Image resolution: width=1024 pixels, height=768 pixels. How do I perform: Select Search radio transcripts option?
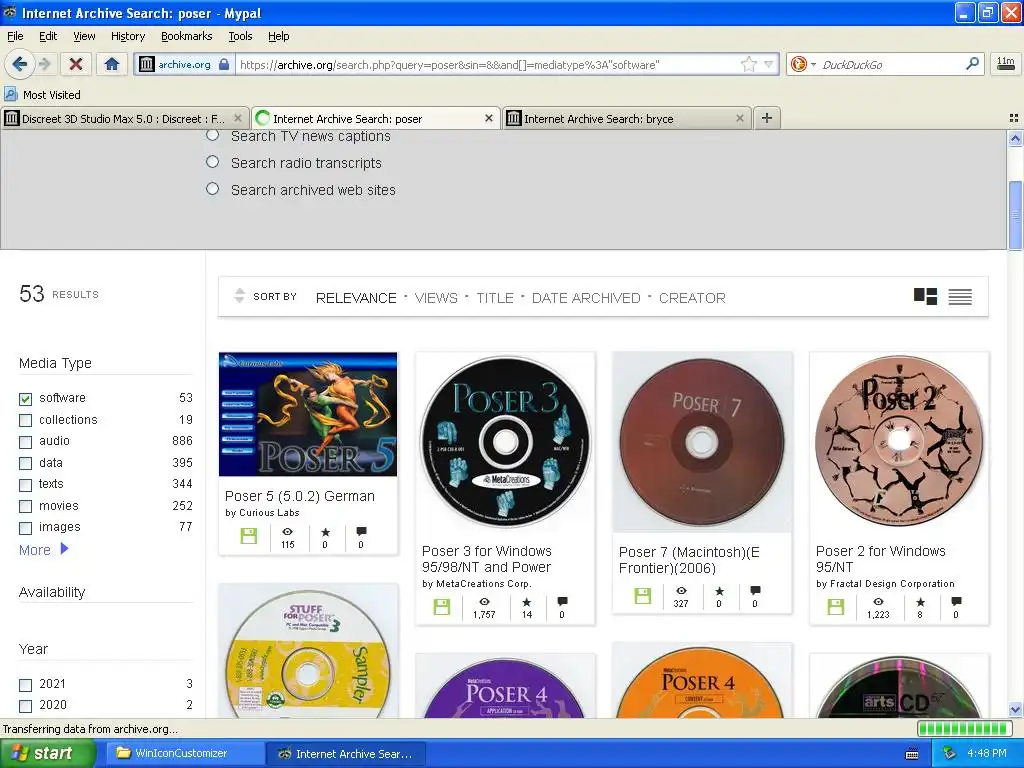pyautogui.click(x=212, y=161)
